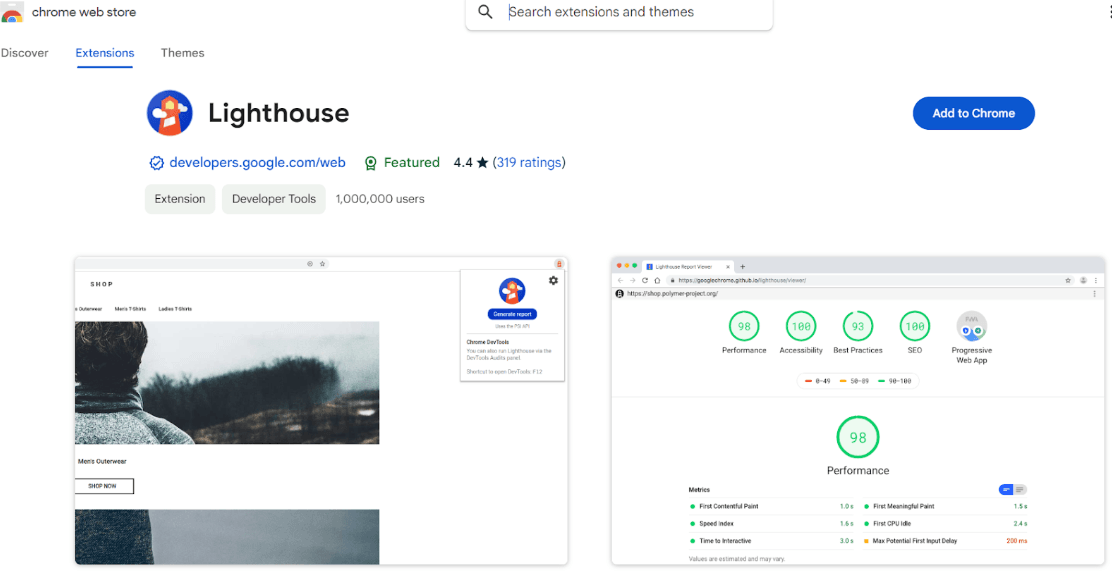Click the First Contentful Paint metric row
This screenshot has height=572, width=1112.
(x=772, y=507)
